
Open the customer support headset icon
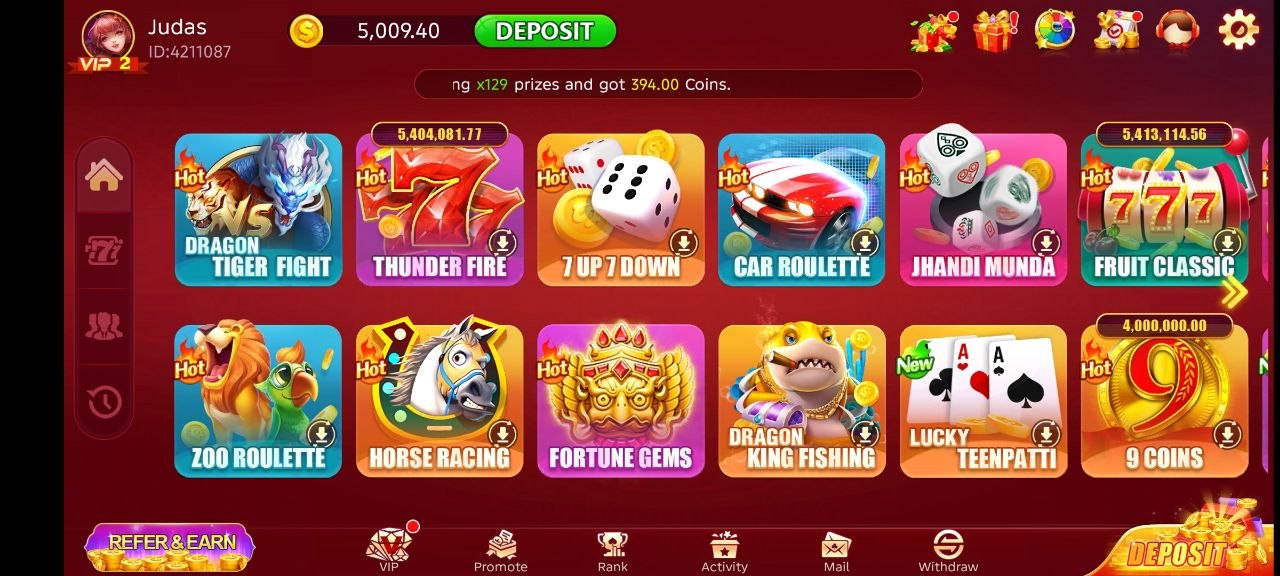(1178, 30)
